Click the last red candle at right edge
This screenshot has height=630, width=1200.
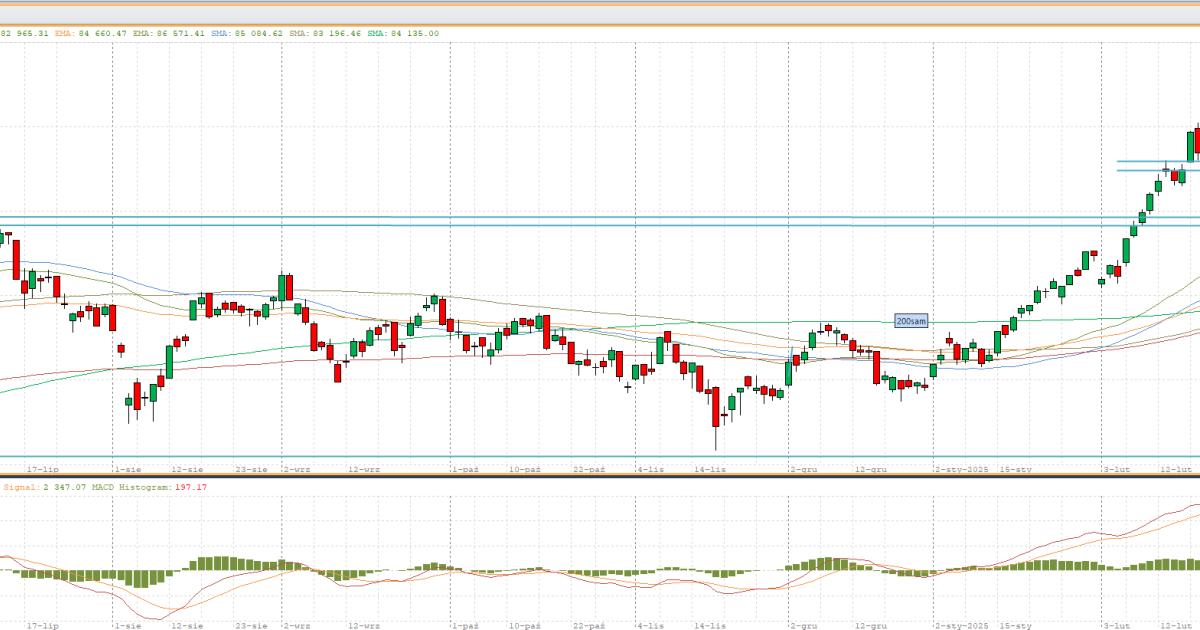(1197, 140)
